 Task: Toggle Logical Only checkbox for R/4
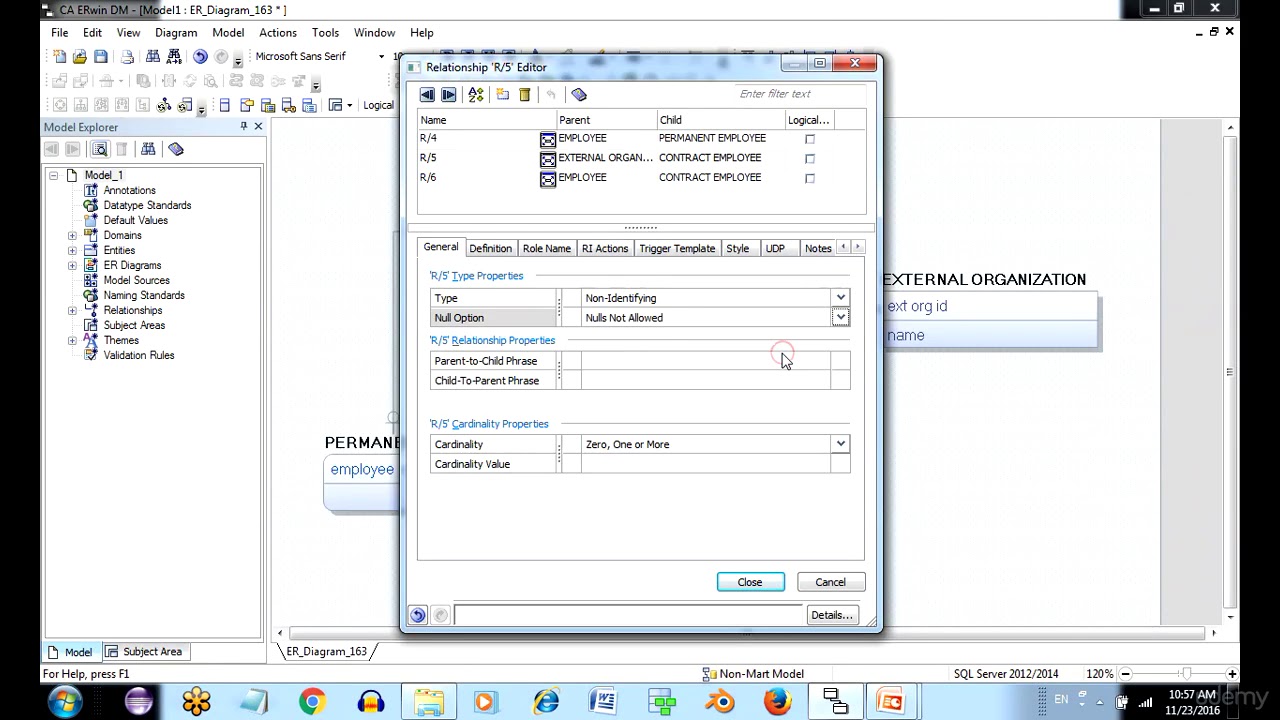(x=810, y=139)
